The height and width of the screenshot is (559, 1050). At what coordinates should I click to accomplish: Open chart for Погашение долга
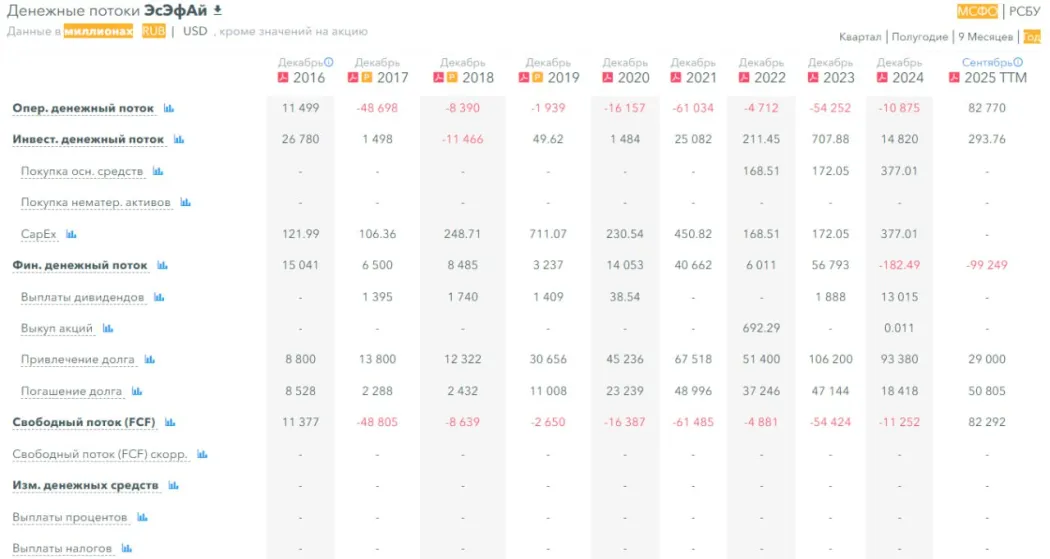pos(137,391)
